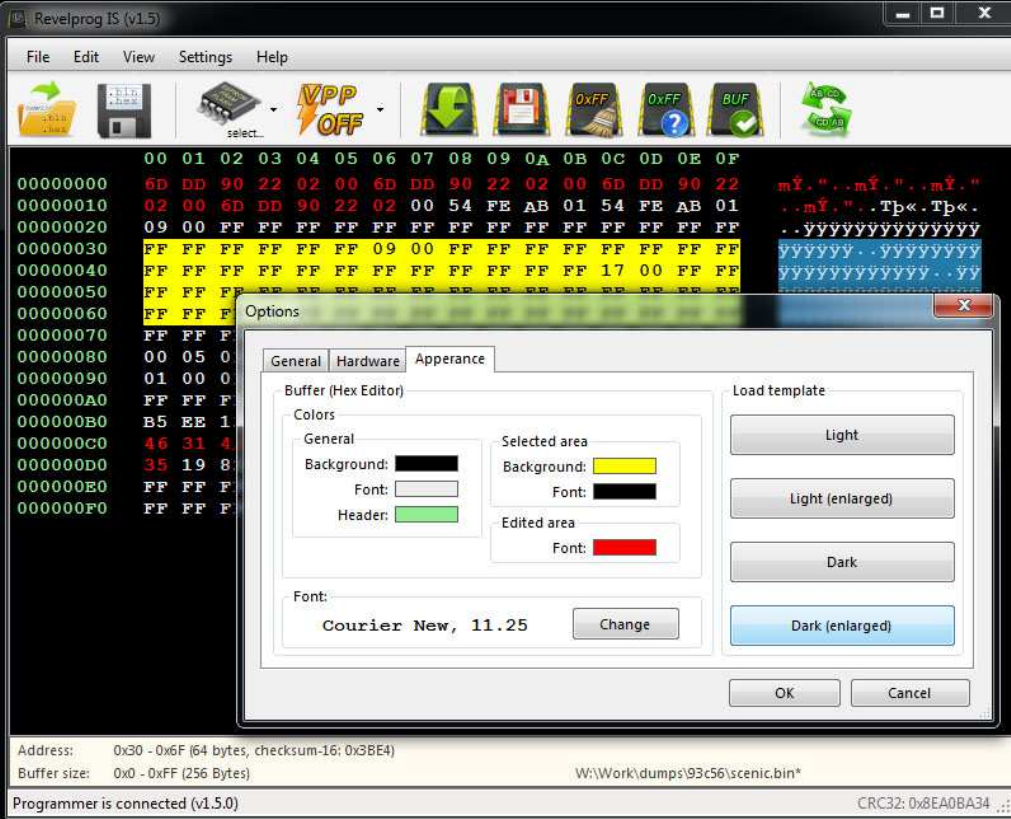Click the Buffer size value 0x0 - 0xFF
1011x819 pixels.
click(x=182, y=773)
